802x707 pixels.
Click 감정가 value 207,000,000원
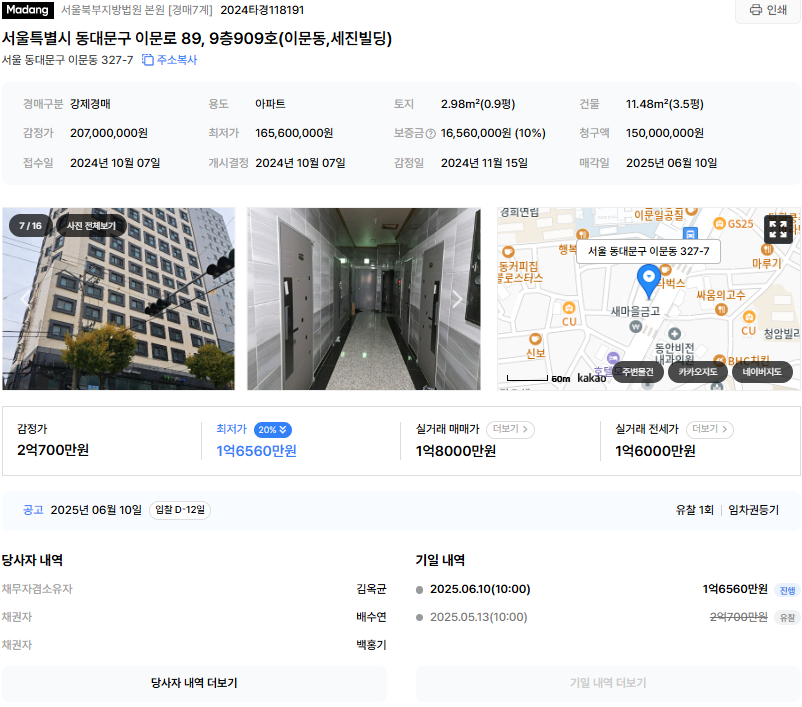click(x=109, y=134)
